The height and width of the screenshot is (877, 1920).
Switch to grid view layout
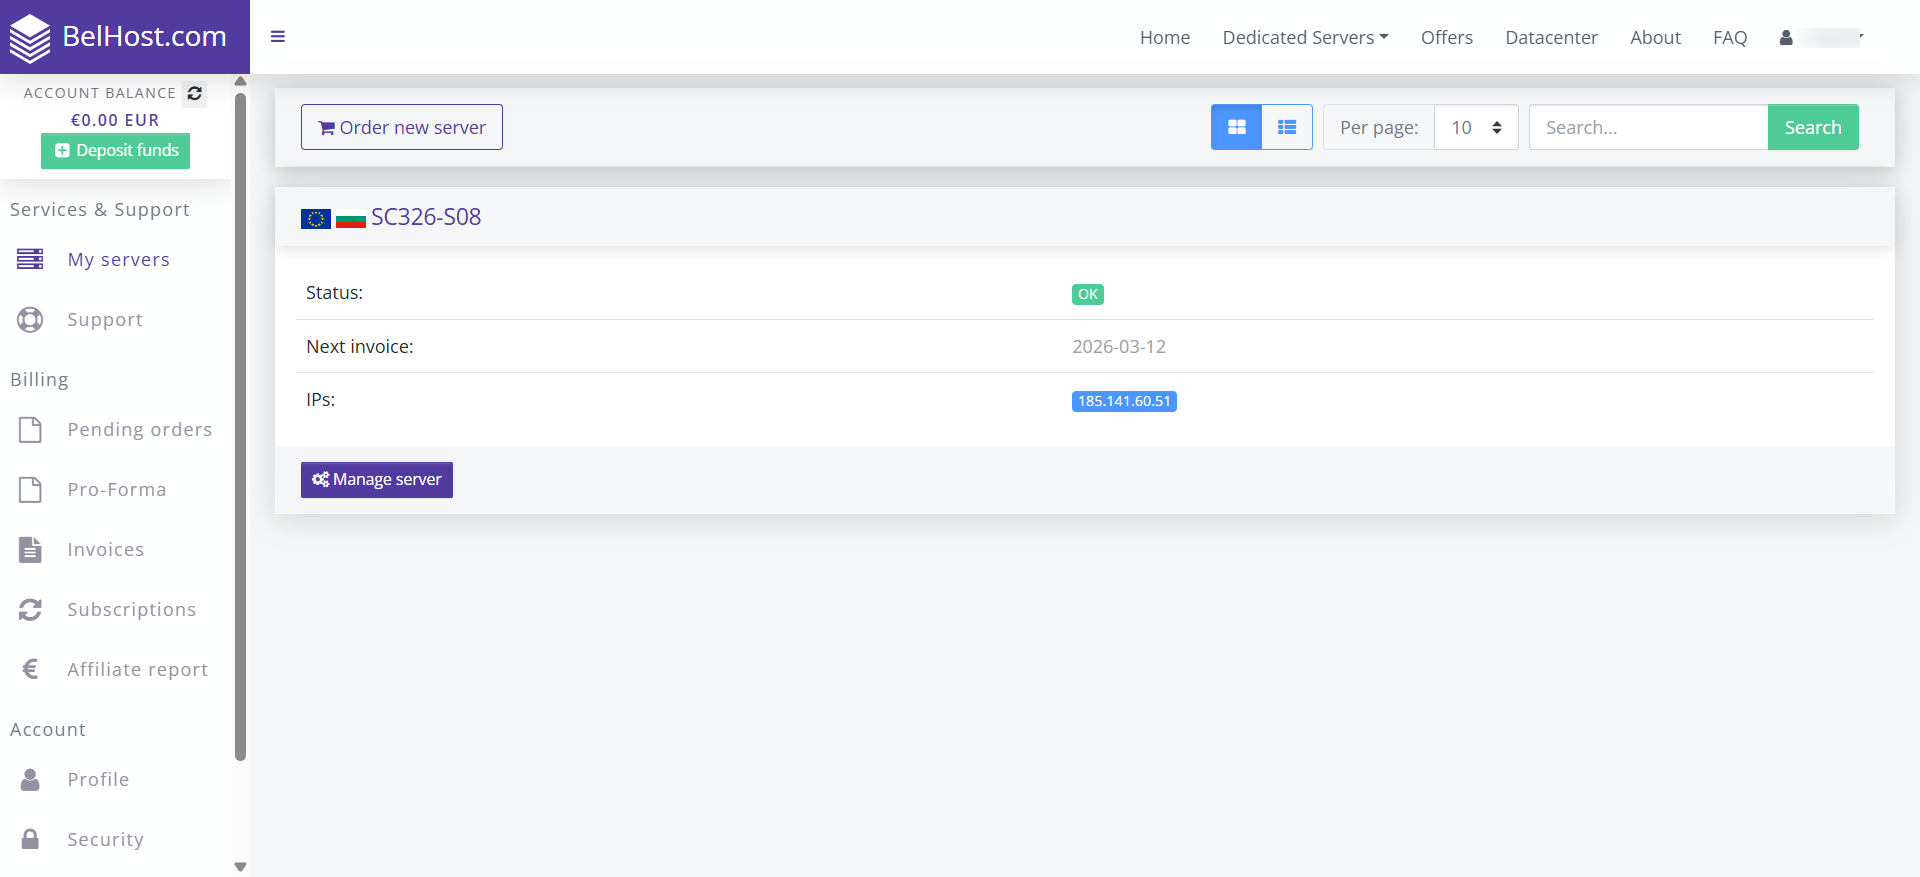(1237, 127)
